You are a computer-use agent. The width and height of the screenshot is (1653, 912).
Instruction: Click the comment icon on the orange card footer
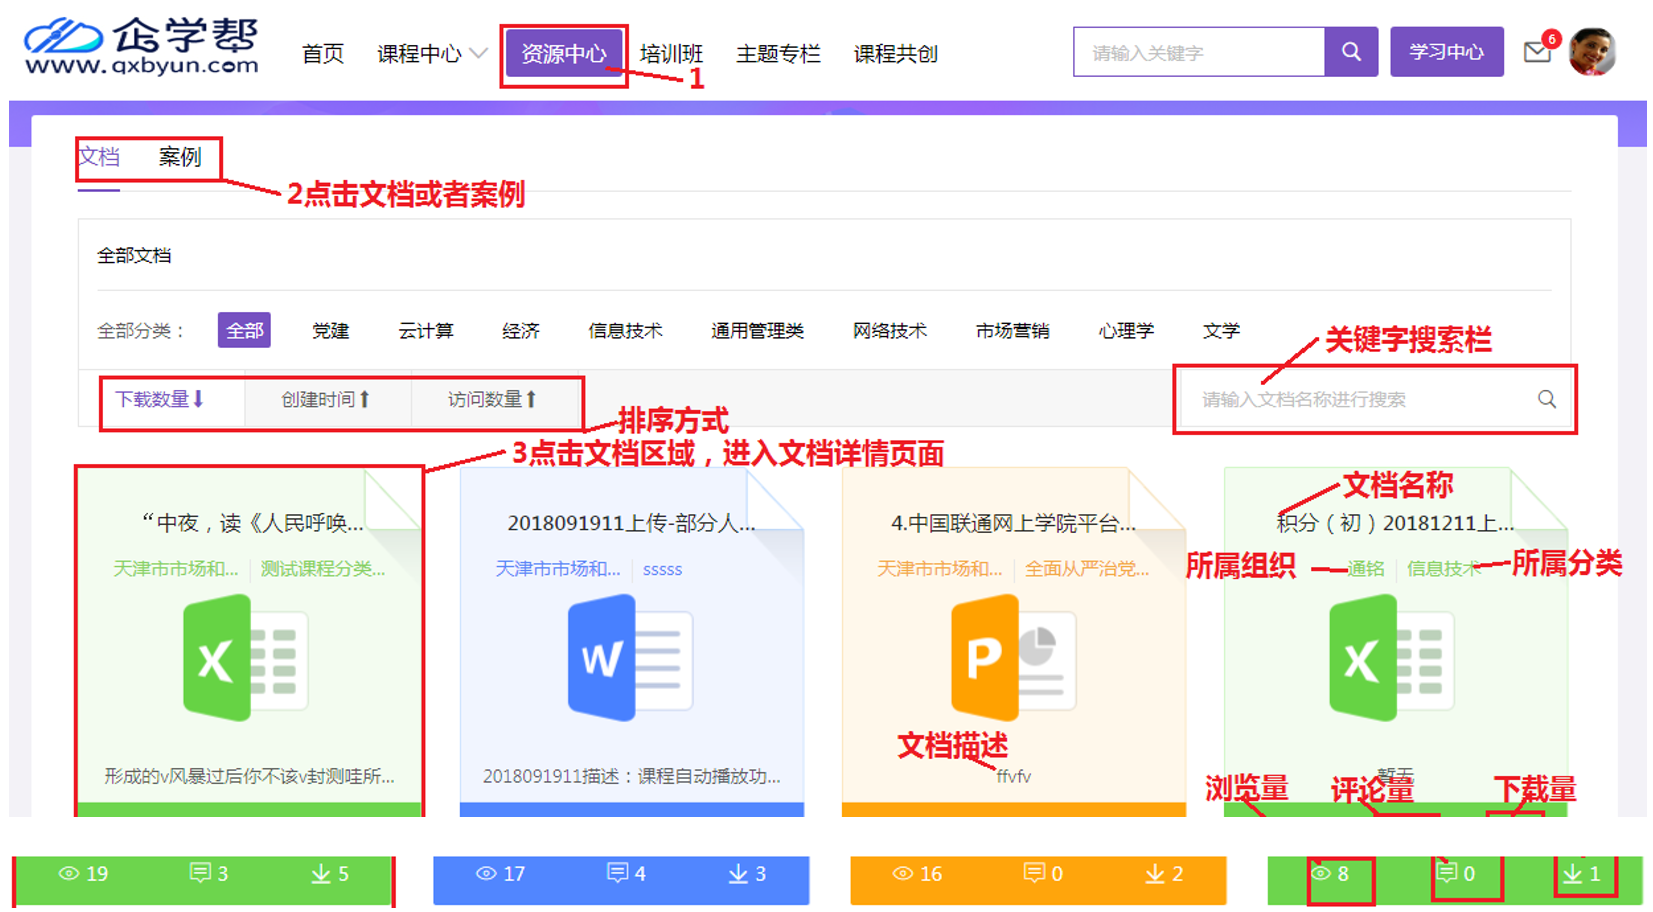(1034, 874)
